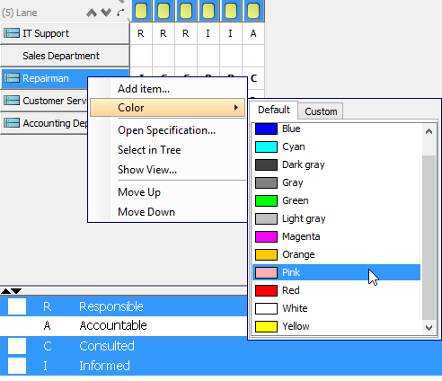Click the color list scroll down arrow
Screen dimensions: 442x381
pos(429,327)
